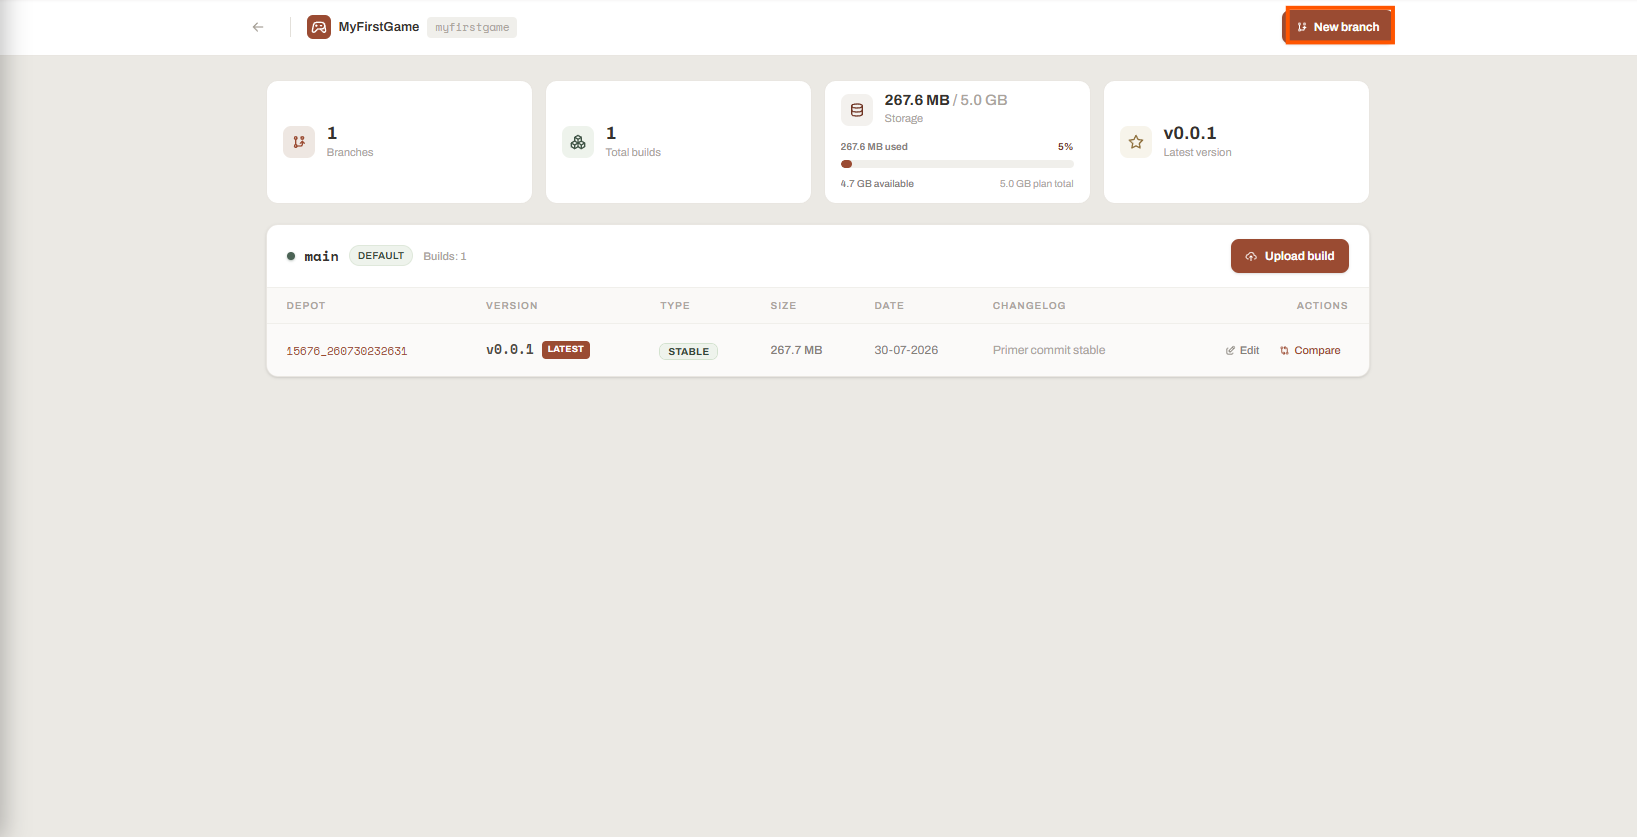This screenshot has width=1637, height=837.
Task: Click the LATEST badge
Action: pyautogui.click(x=566, y=350)
